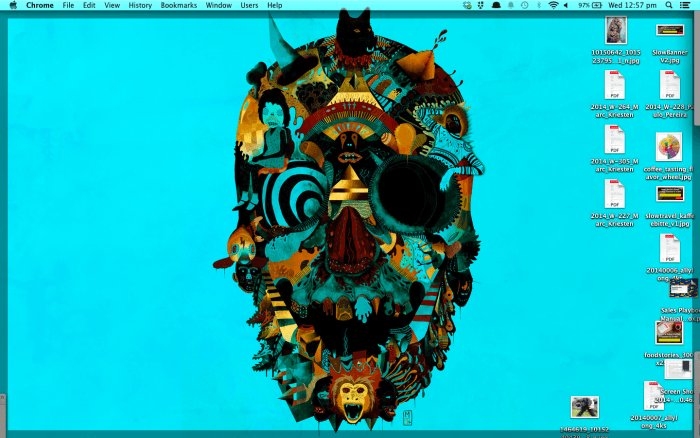
Task: Open the Apple menu
Action: point(13,5)
